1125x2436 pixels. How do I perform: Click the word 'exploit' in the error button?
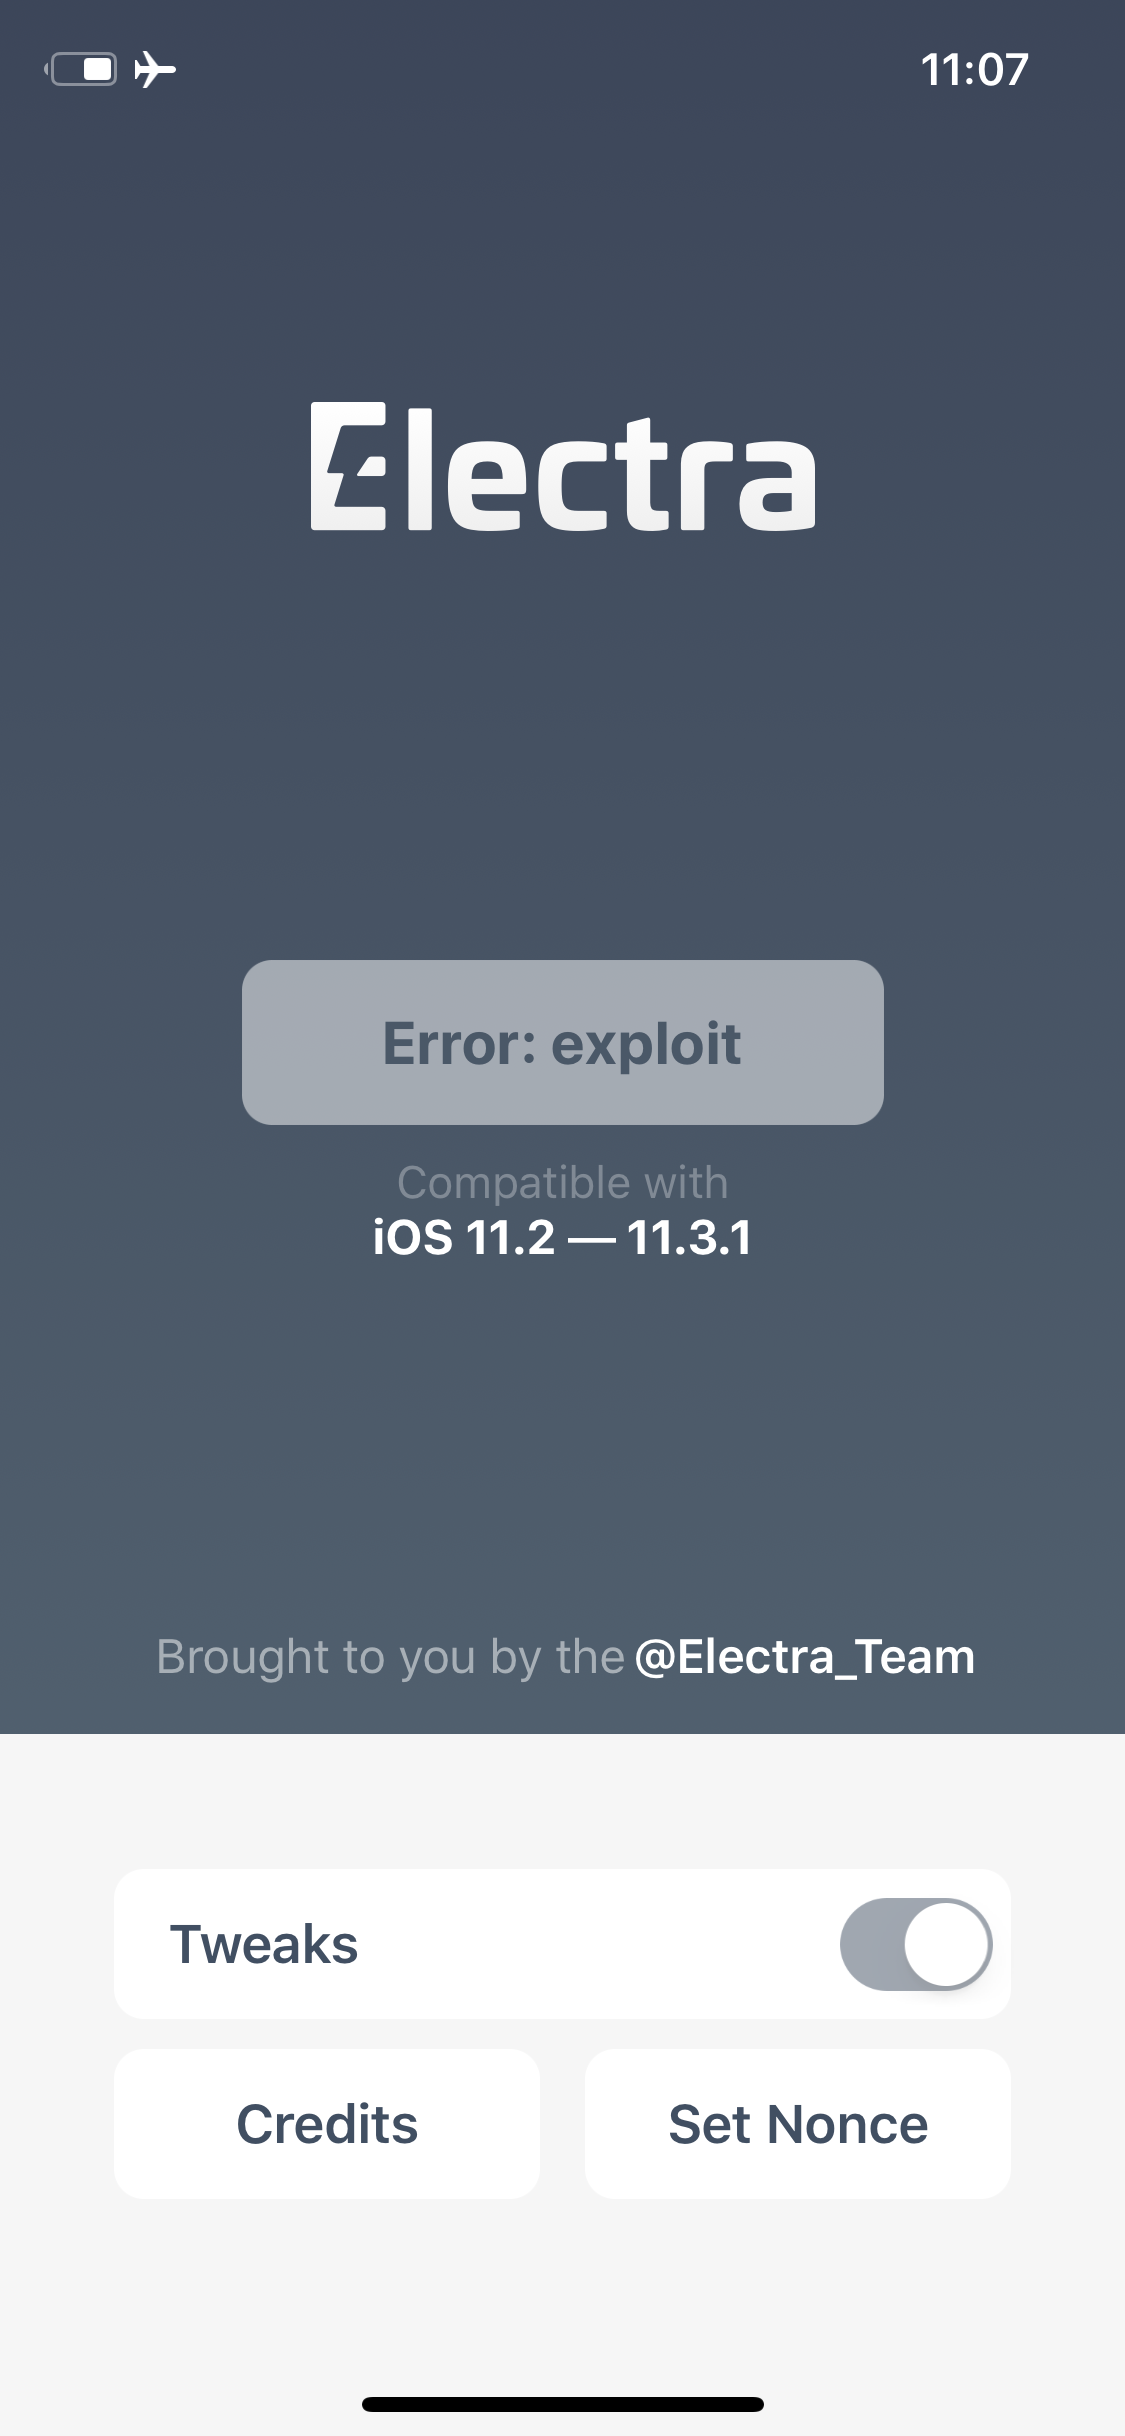646,1046
